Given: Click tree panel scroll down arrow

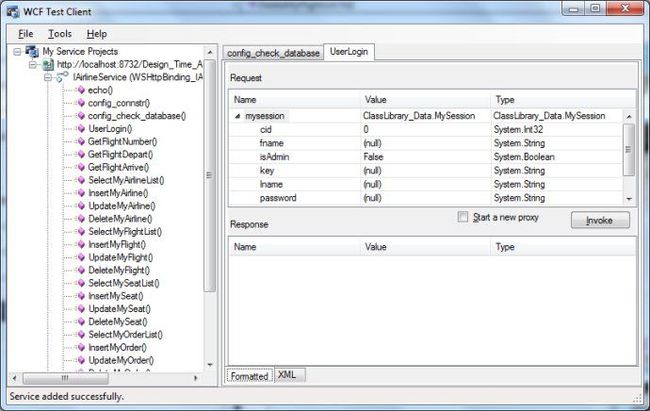Looking at the screenshot, I should (x=210, y=365).
